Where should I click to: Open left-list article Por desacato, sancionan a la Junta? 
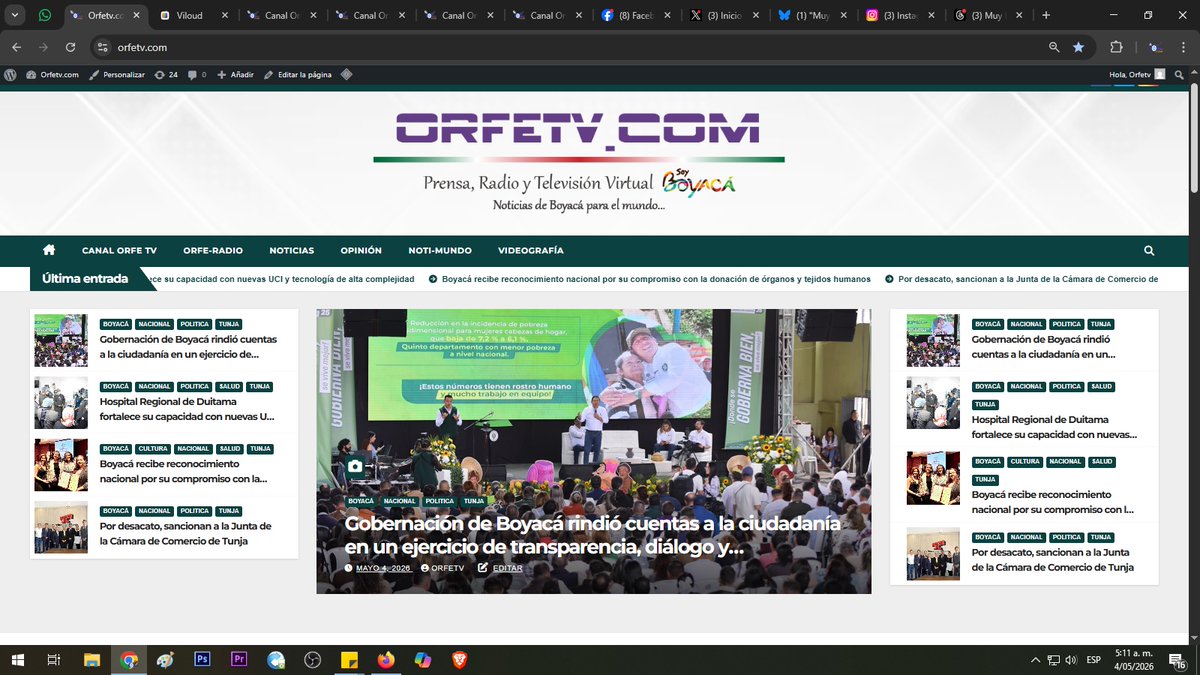(x=186, y=533)
